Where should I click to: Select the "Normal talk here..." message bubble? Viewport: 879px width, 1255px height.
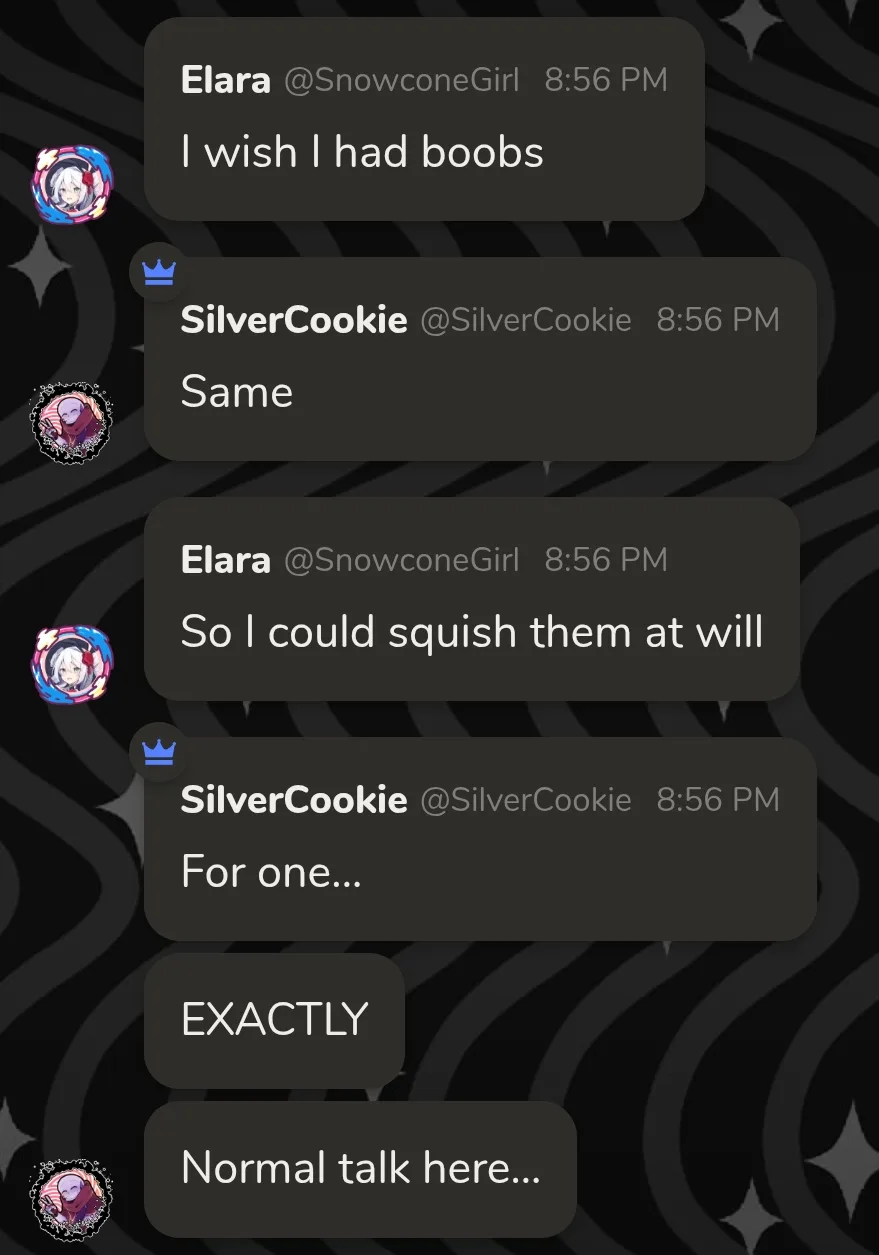point(361,1169)
